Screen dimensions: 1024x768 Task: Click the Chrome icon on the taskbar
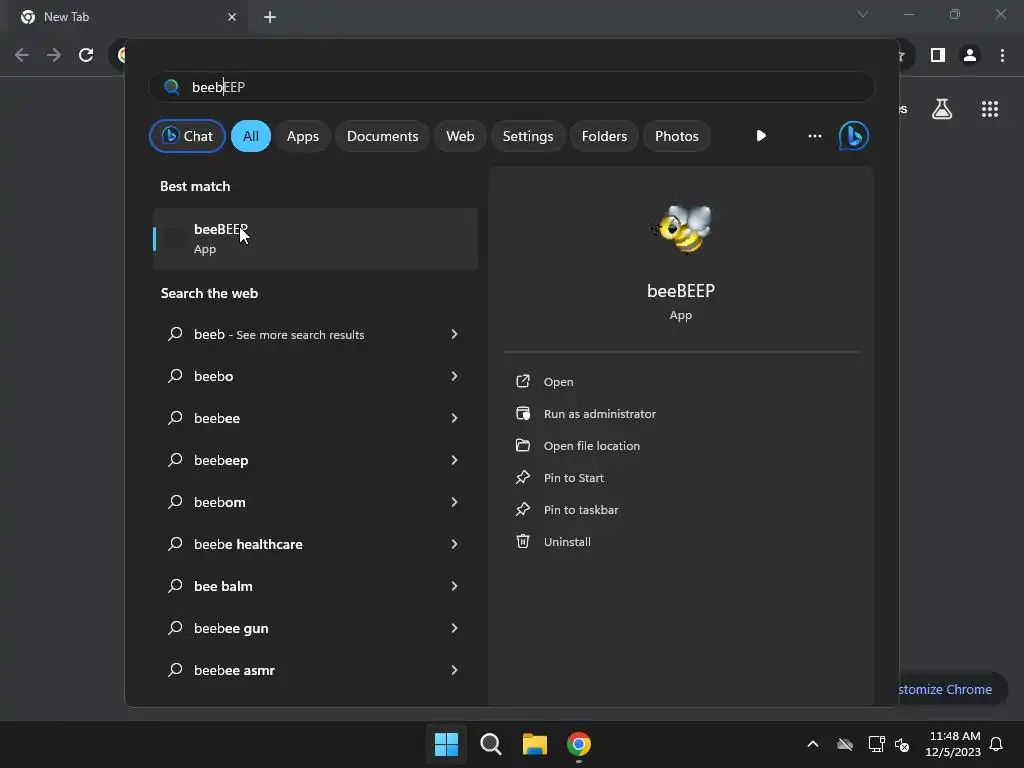[x=579, y=744]
